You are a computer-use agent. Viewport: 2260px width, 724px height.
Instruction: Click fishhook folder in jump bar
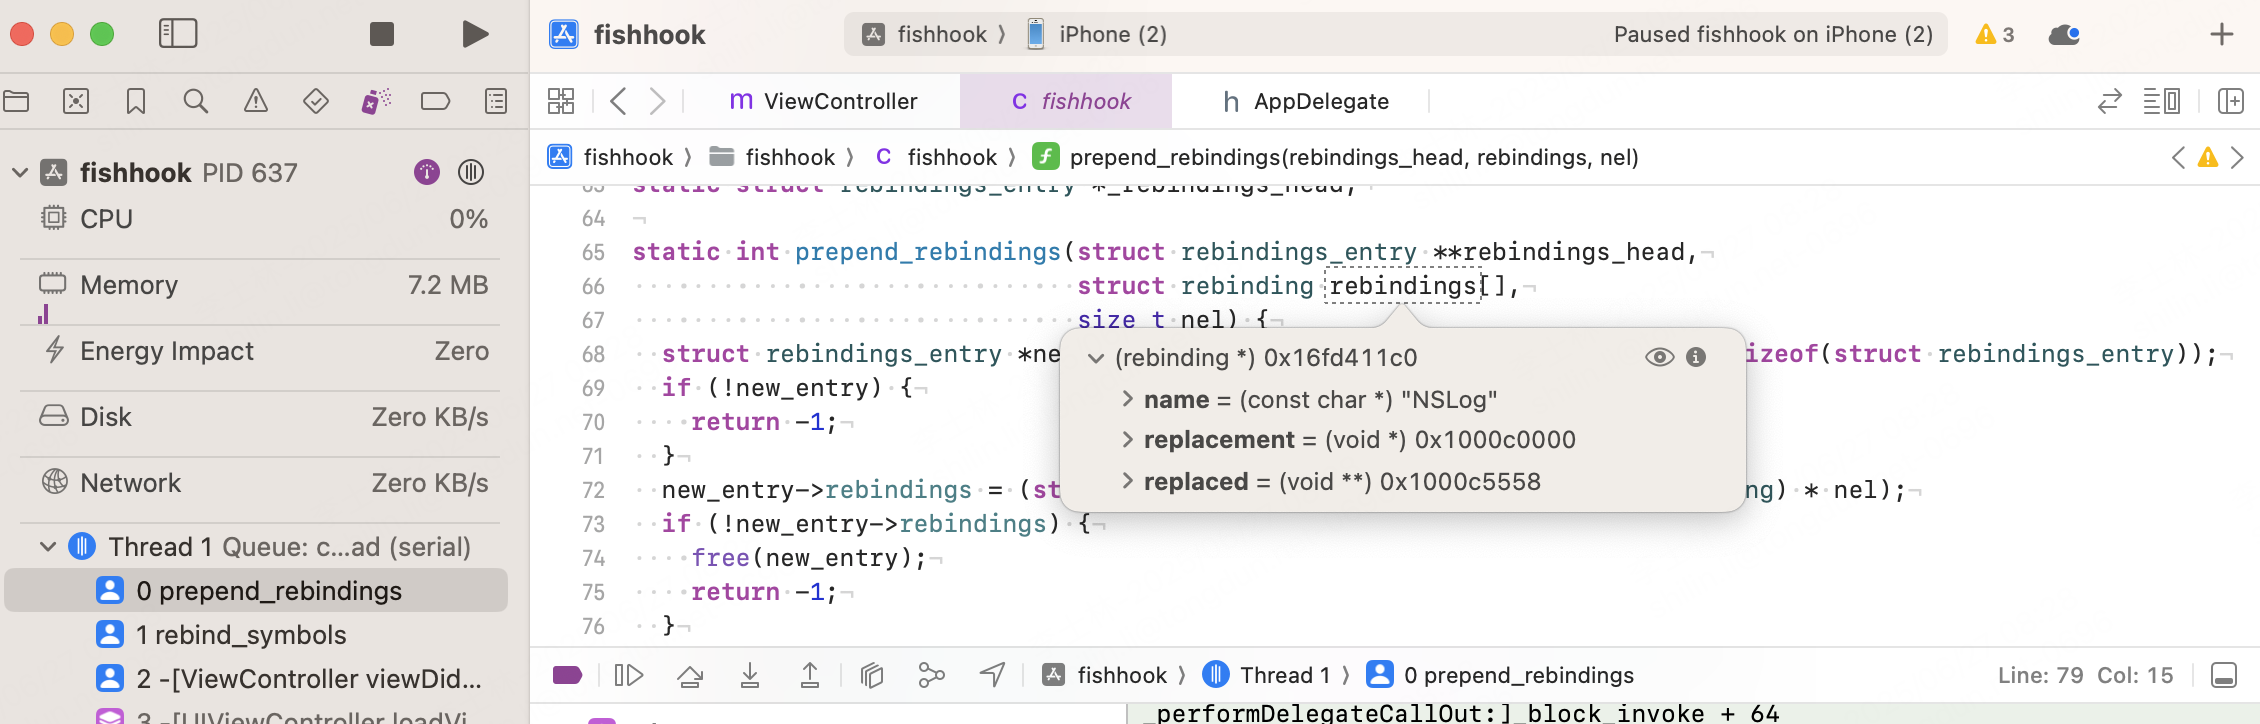(772, 157)
